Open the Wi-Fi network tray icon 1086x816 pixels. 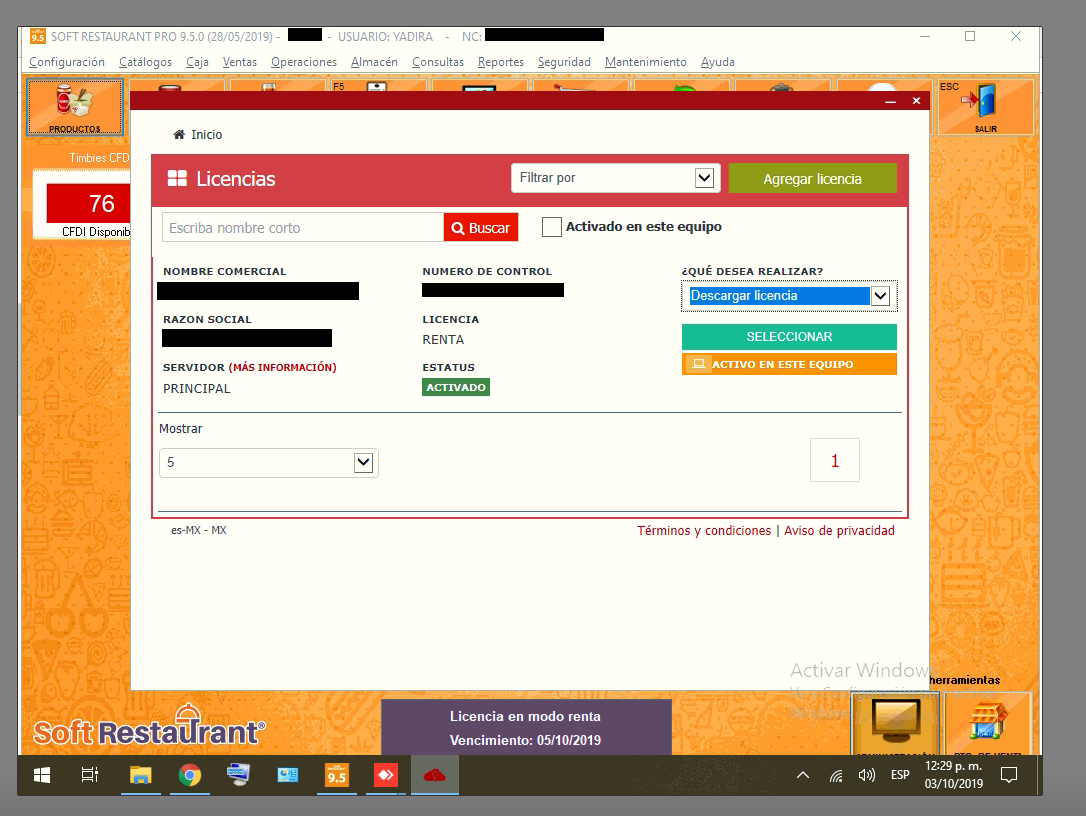pyautogui.click(x=836, y=776)
